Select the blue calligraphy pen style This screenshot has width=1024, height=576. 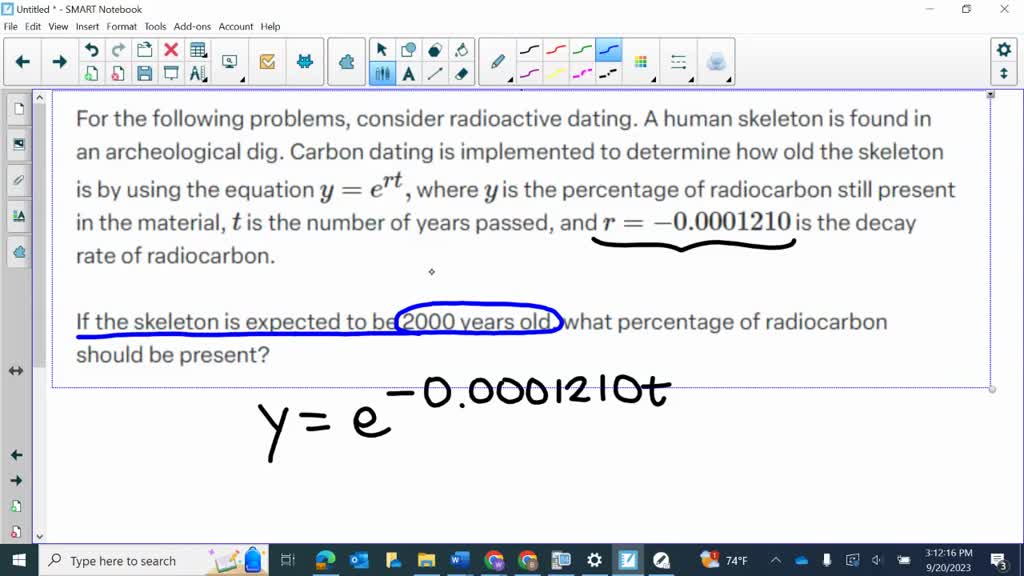tap(606, 48)
